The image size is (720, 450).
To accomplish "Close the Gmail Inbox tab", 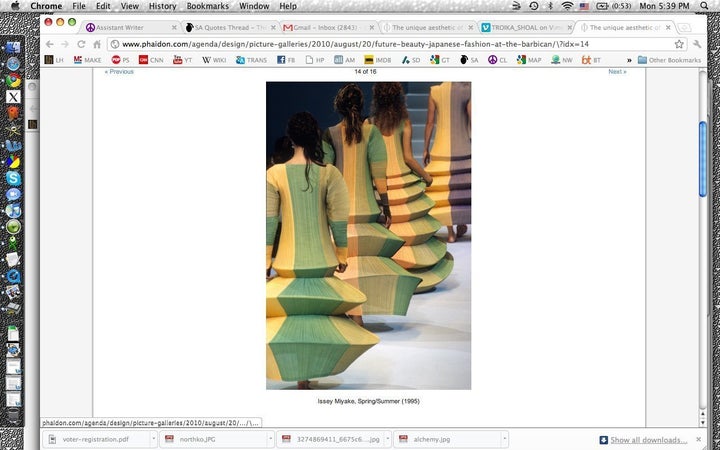I will coord(371,28).
